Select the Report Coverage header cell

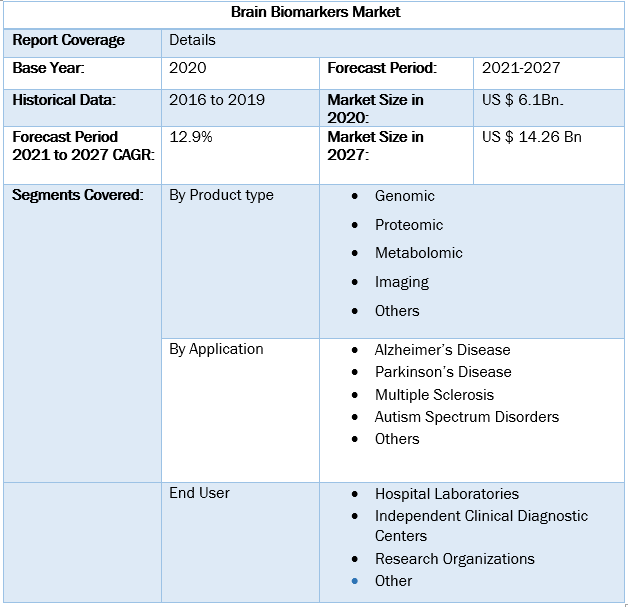tap(69, 41)
